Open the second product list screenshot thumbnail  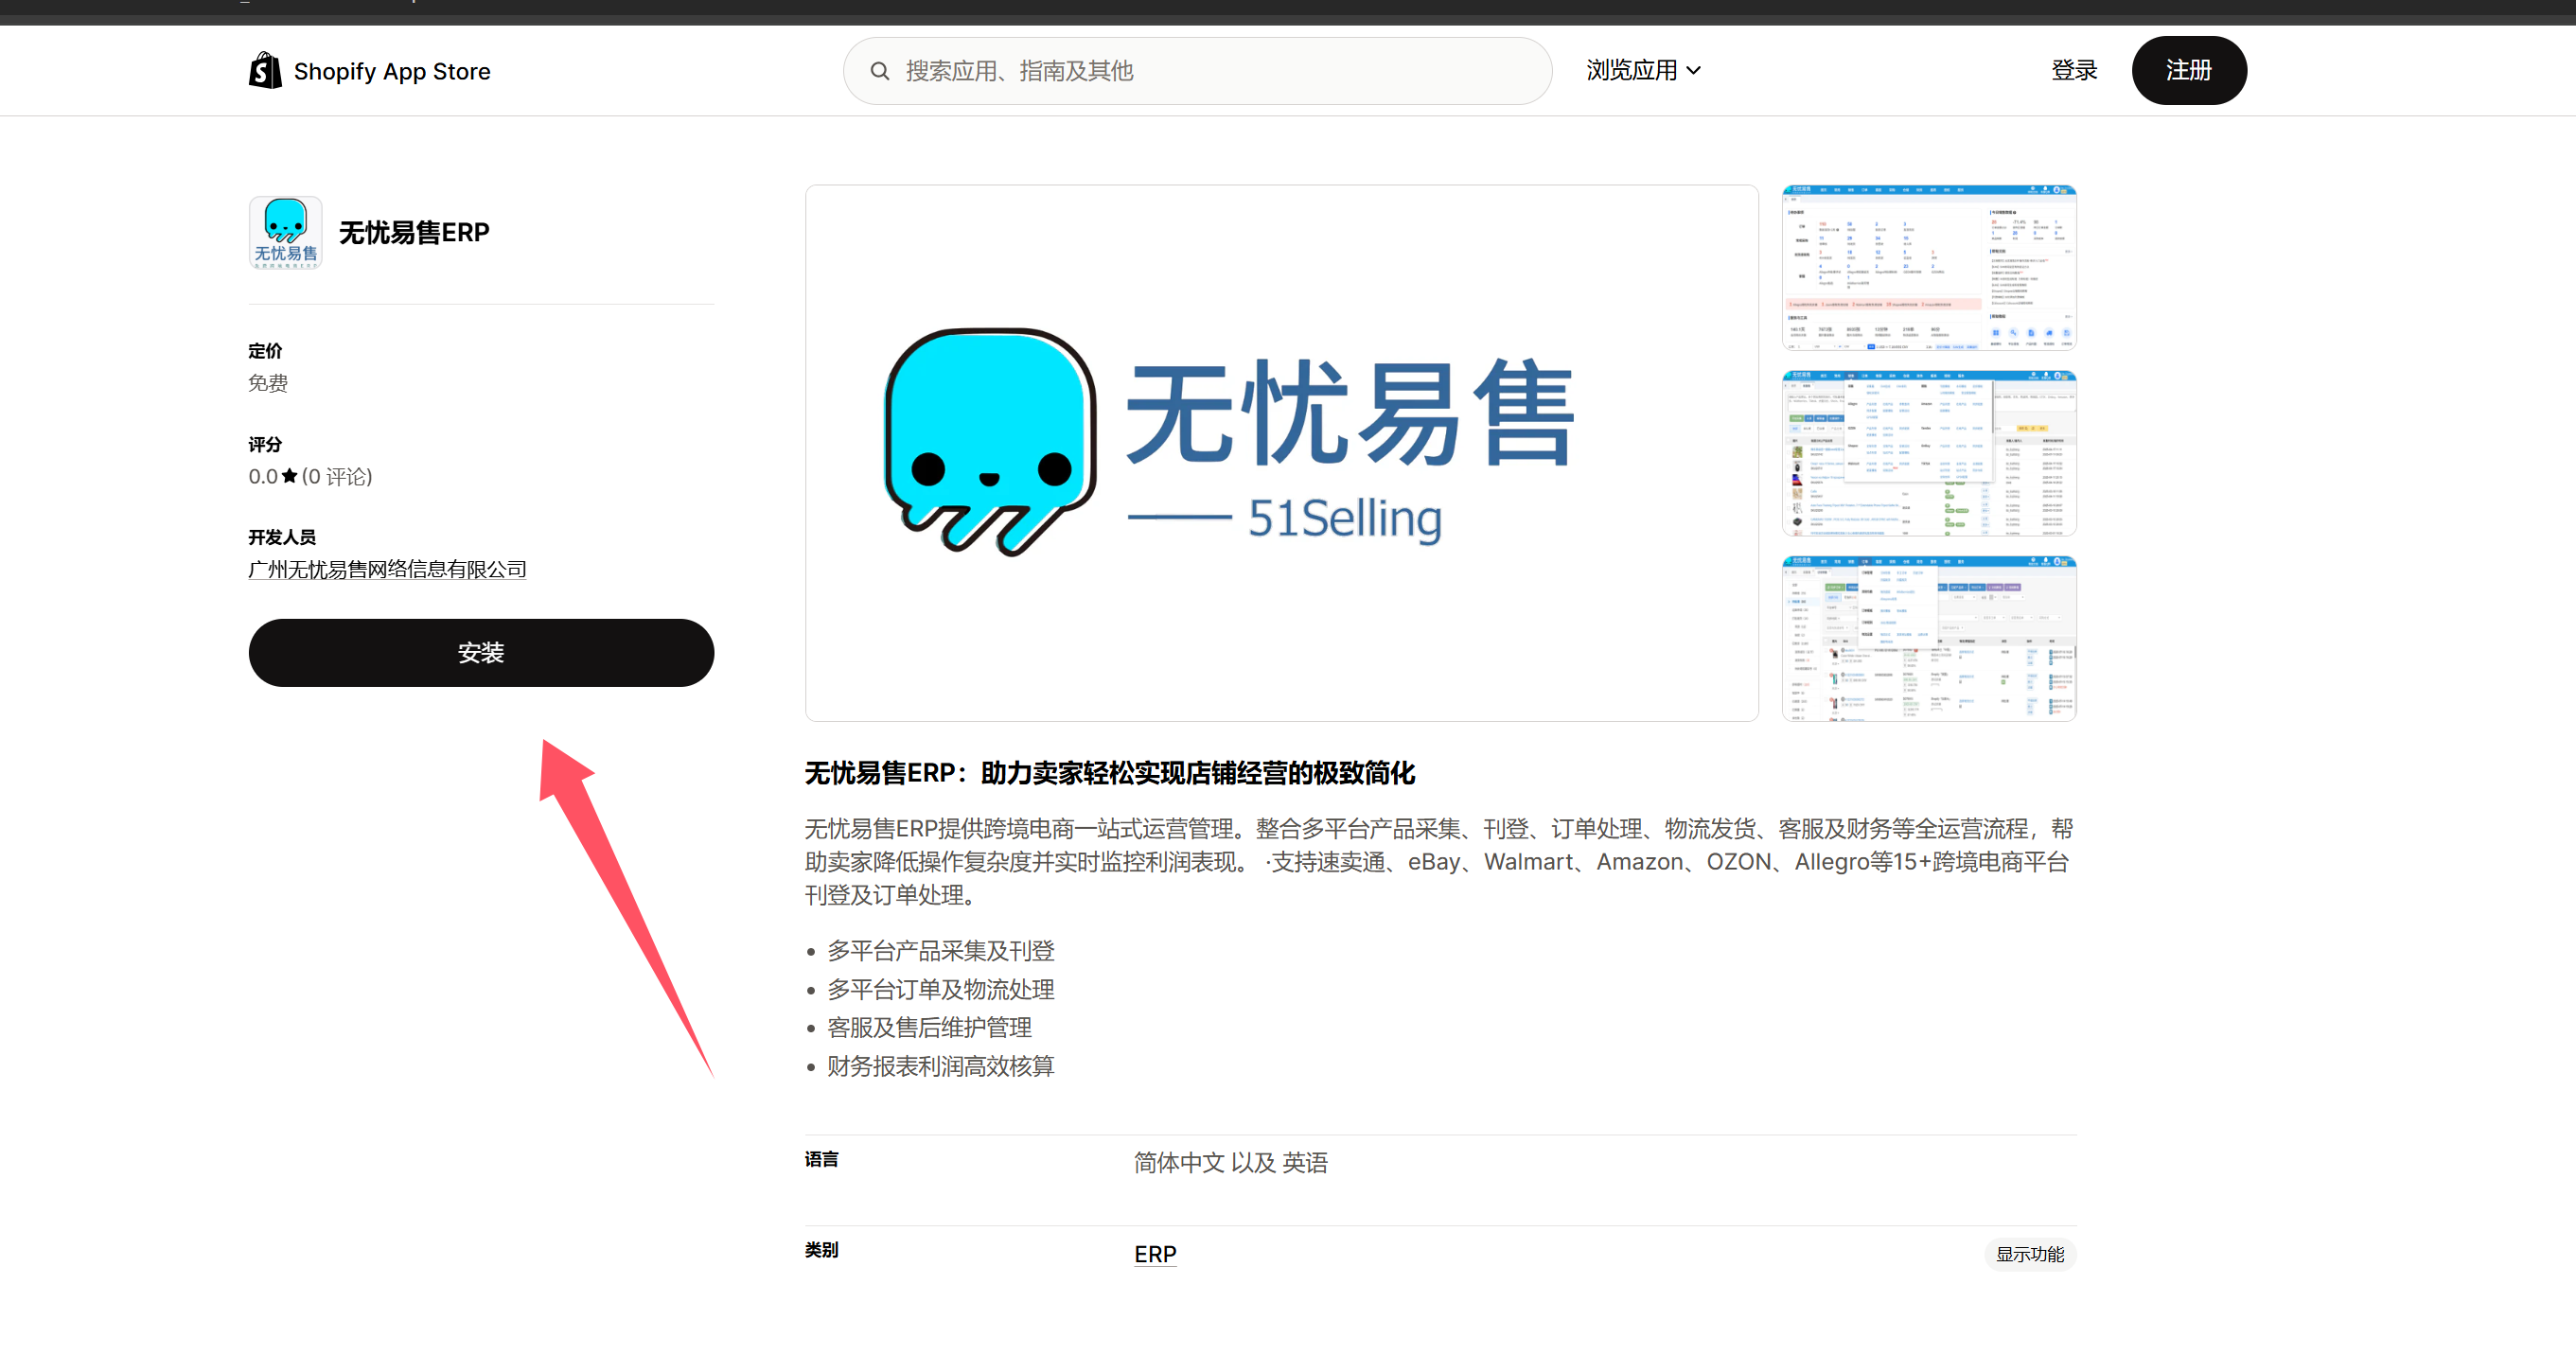tap(1928, 453)
